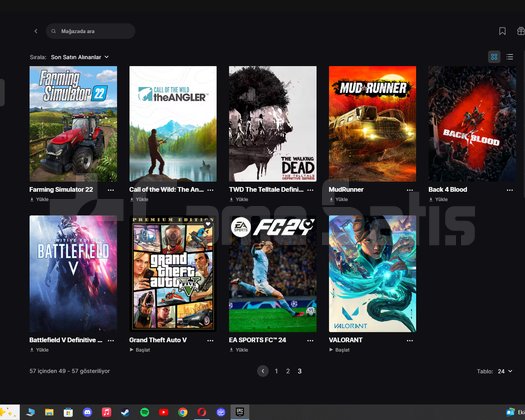Go to page 2 of library
525x420 pixels.
[288, 371]
